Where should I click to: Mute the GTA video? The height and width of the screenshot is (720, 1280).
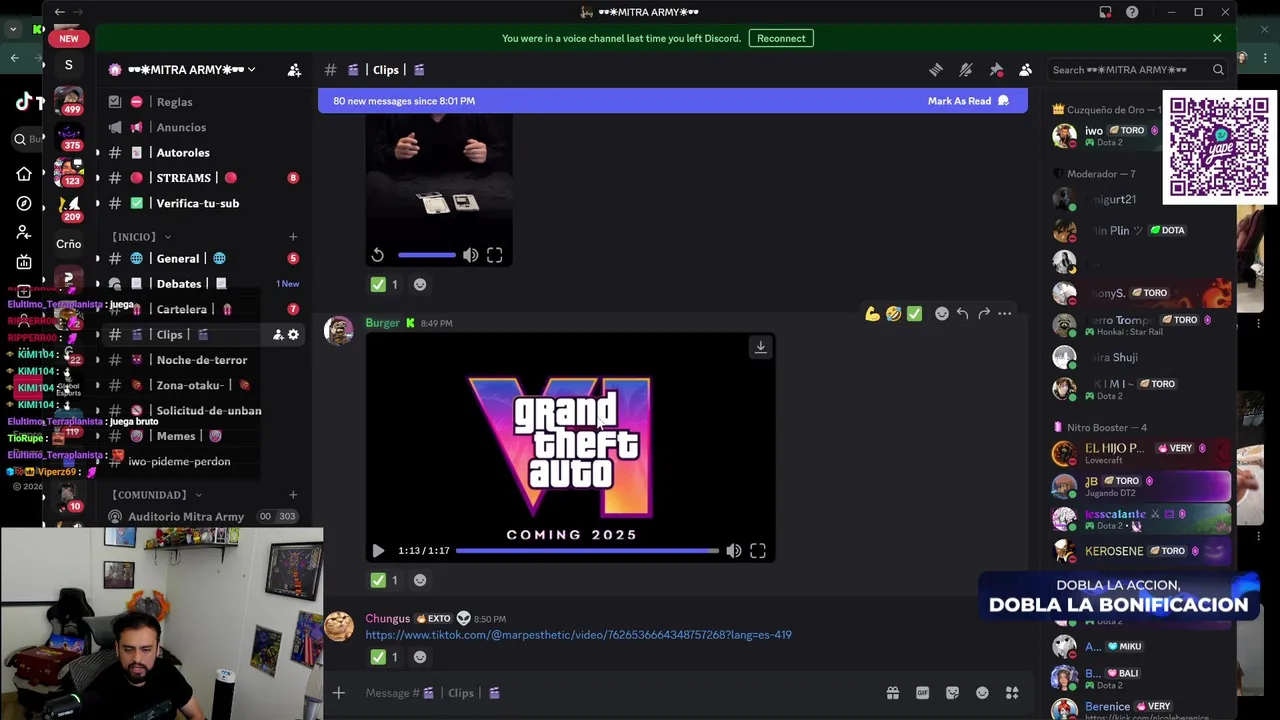click(734, 551)
